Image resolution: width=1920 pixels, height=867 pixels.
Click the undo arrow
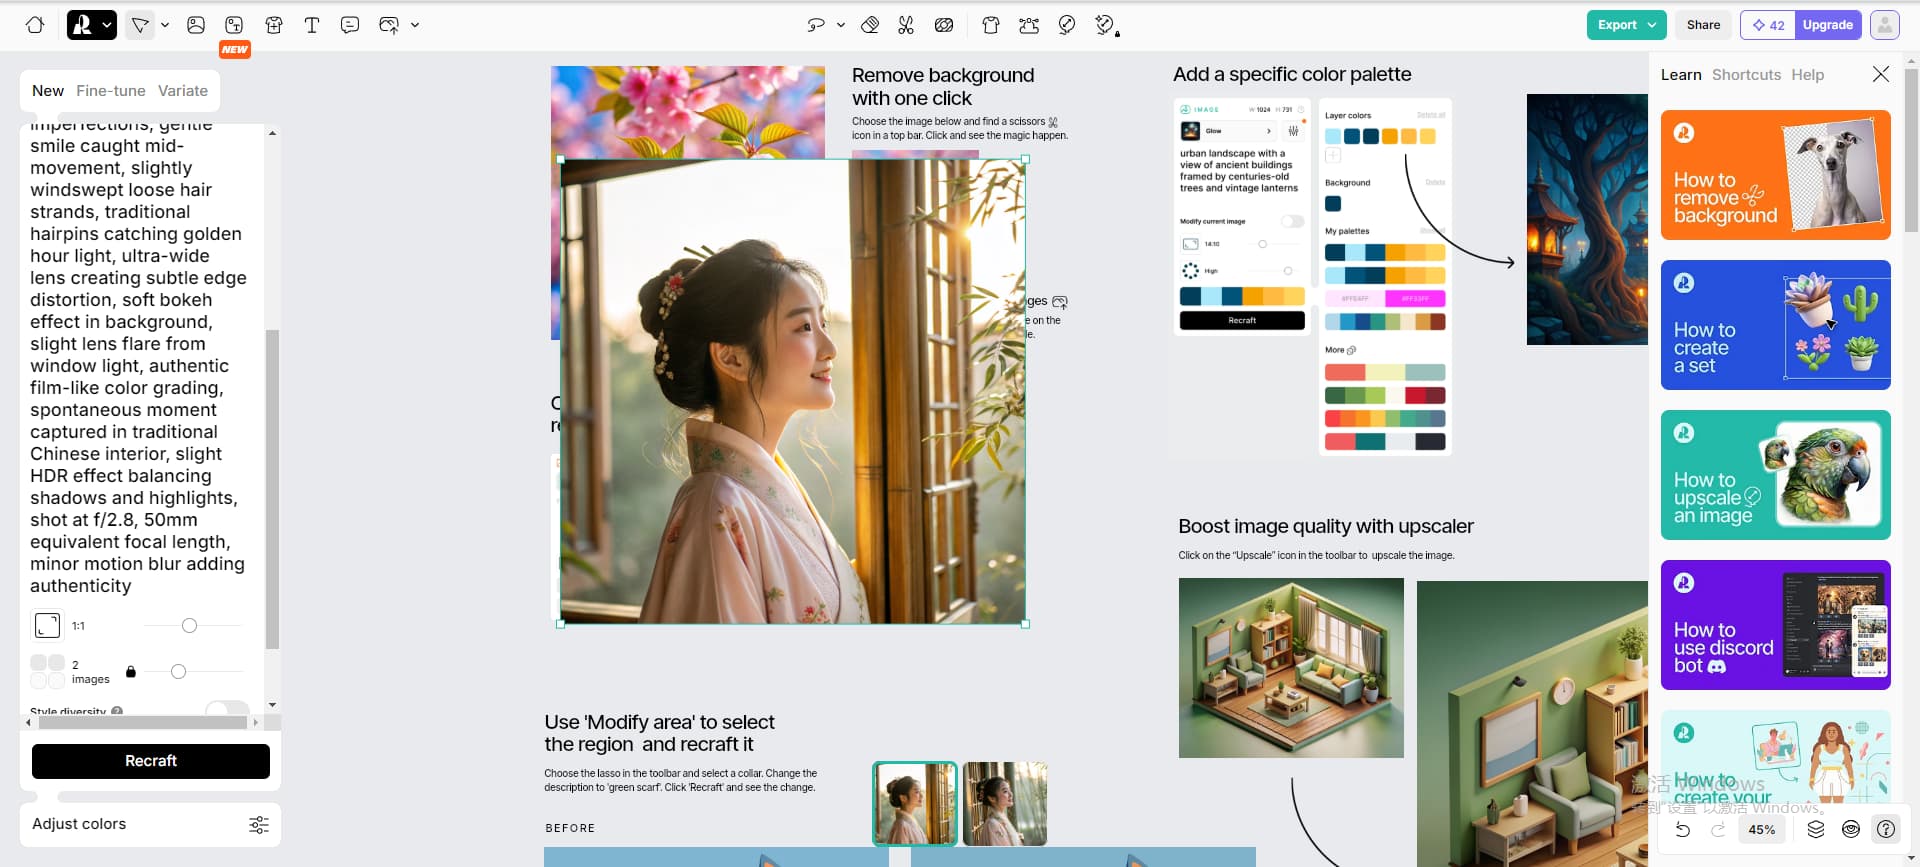tap(1683, 829)
